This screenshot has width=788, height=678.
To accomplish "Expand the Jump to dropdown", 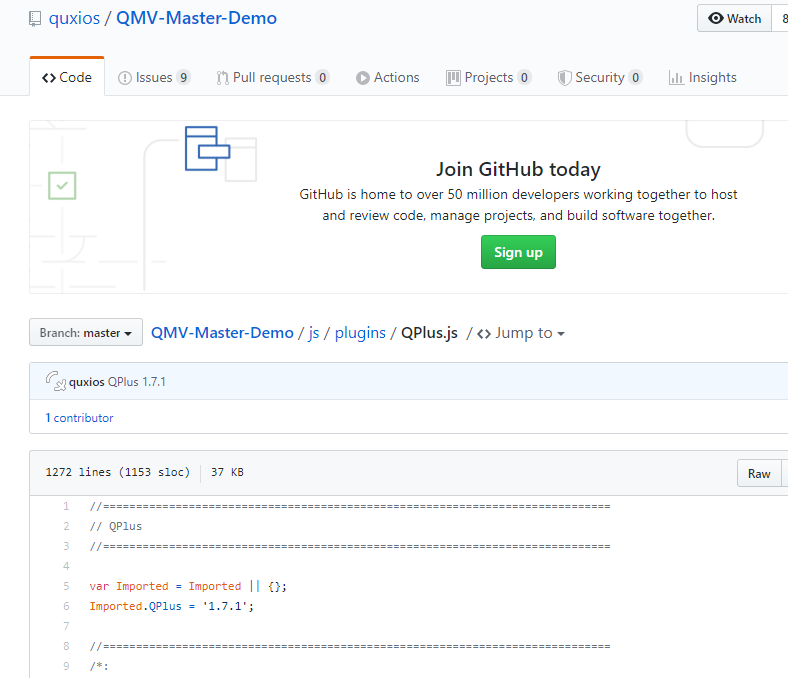I will point(521,333).
